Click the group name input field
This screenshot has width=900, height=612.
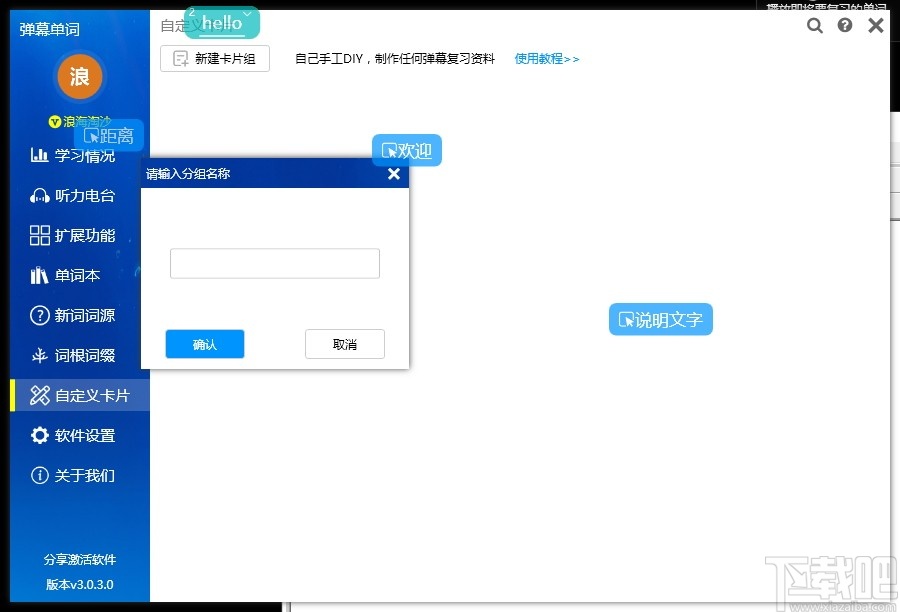coord(274,263)
